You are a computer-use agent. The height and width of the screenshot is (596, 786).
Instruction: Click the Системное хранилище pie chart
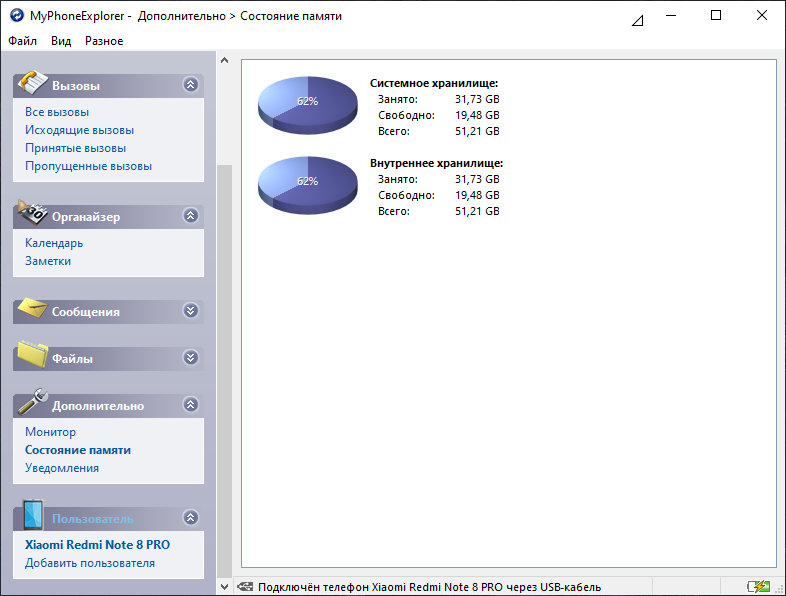(x=308, y=105)
